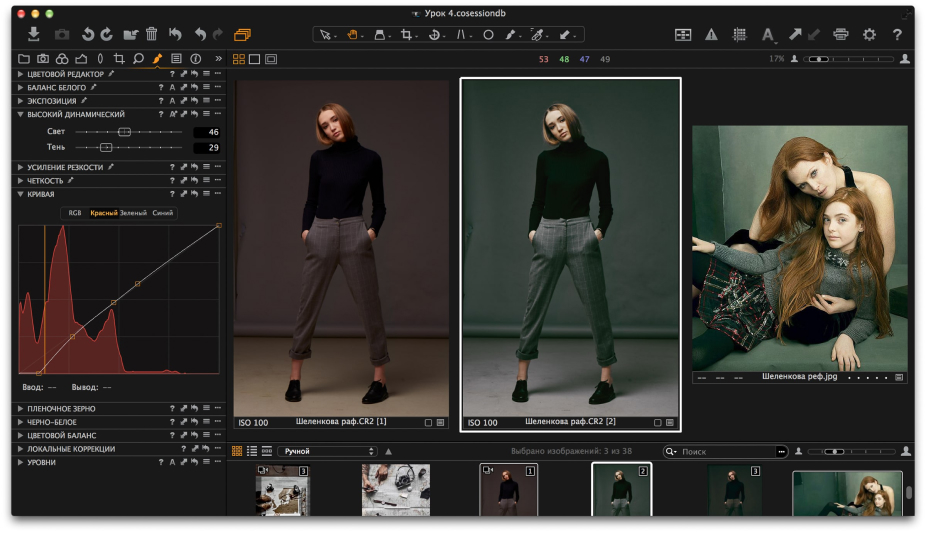Toggle checkbox under Шеленкова раф.CR2 [1]
Screen dimensions: 926x533
click(x=428, y=423)
